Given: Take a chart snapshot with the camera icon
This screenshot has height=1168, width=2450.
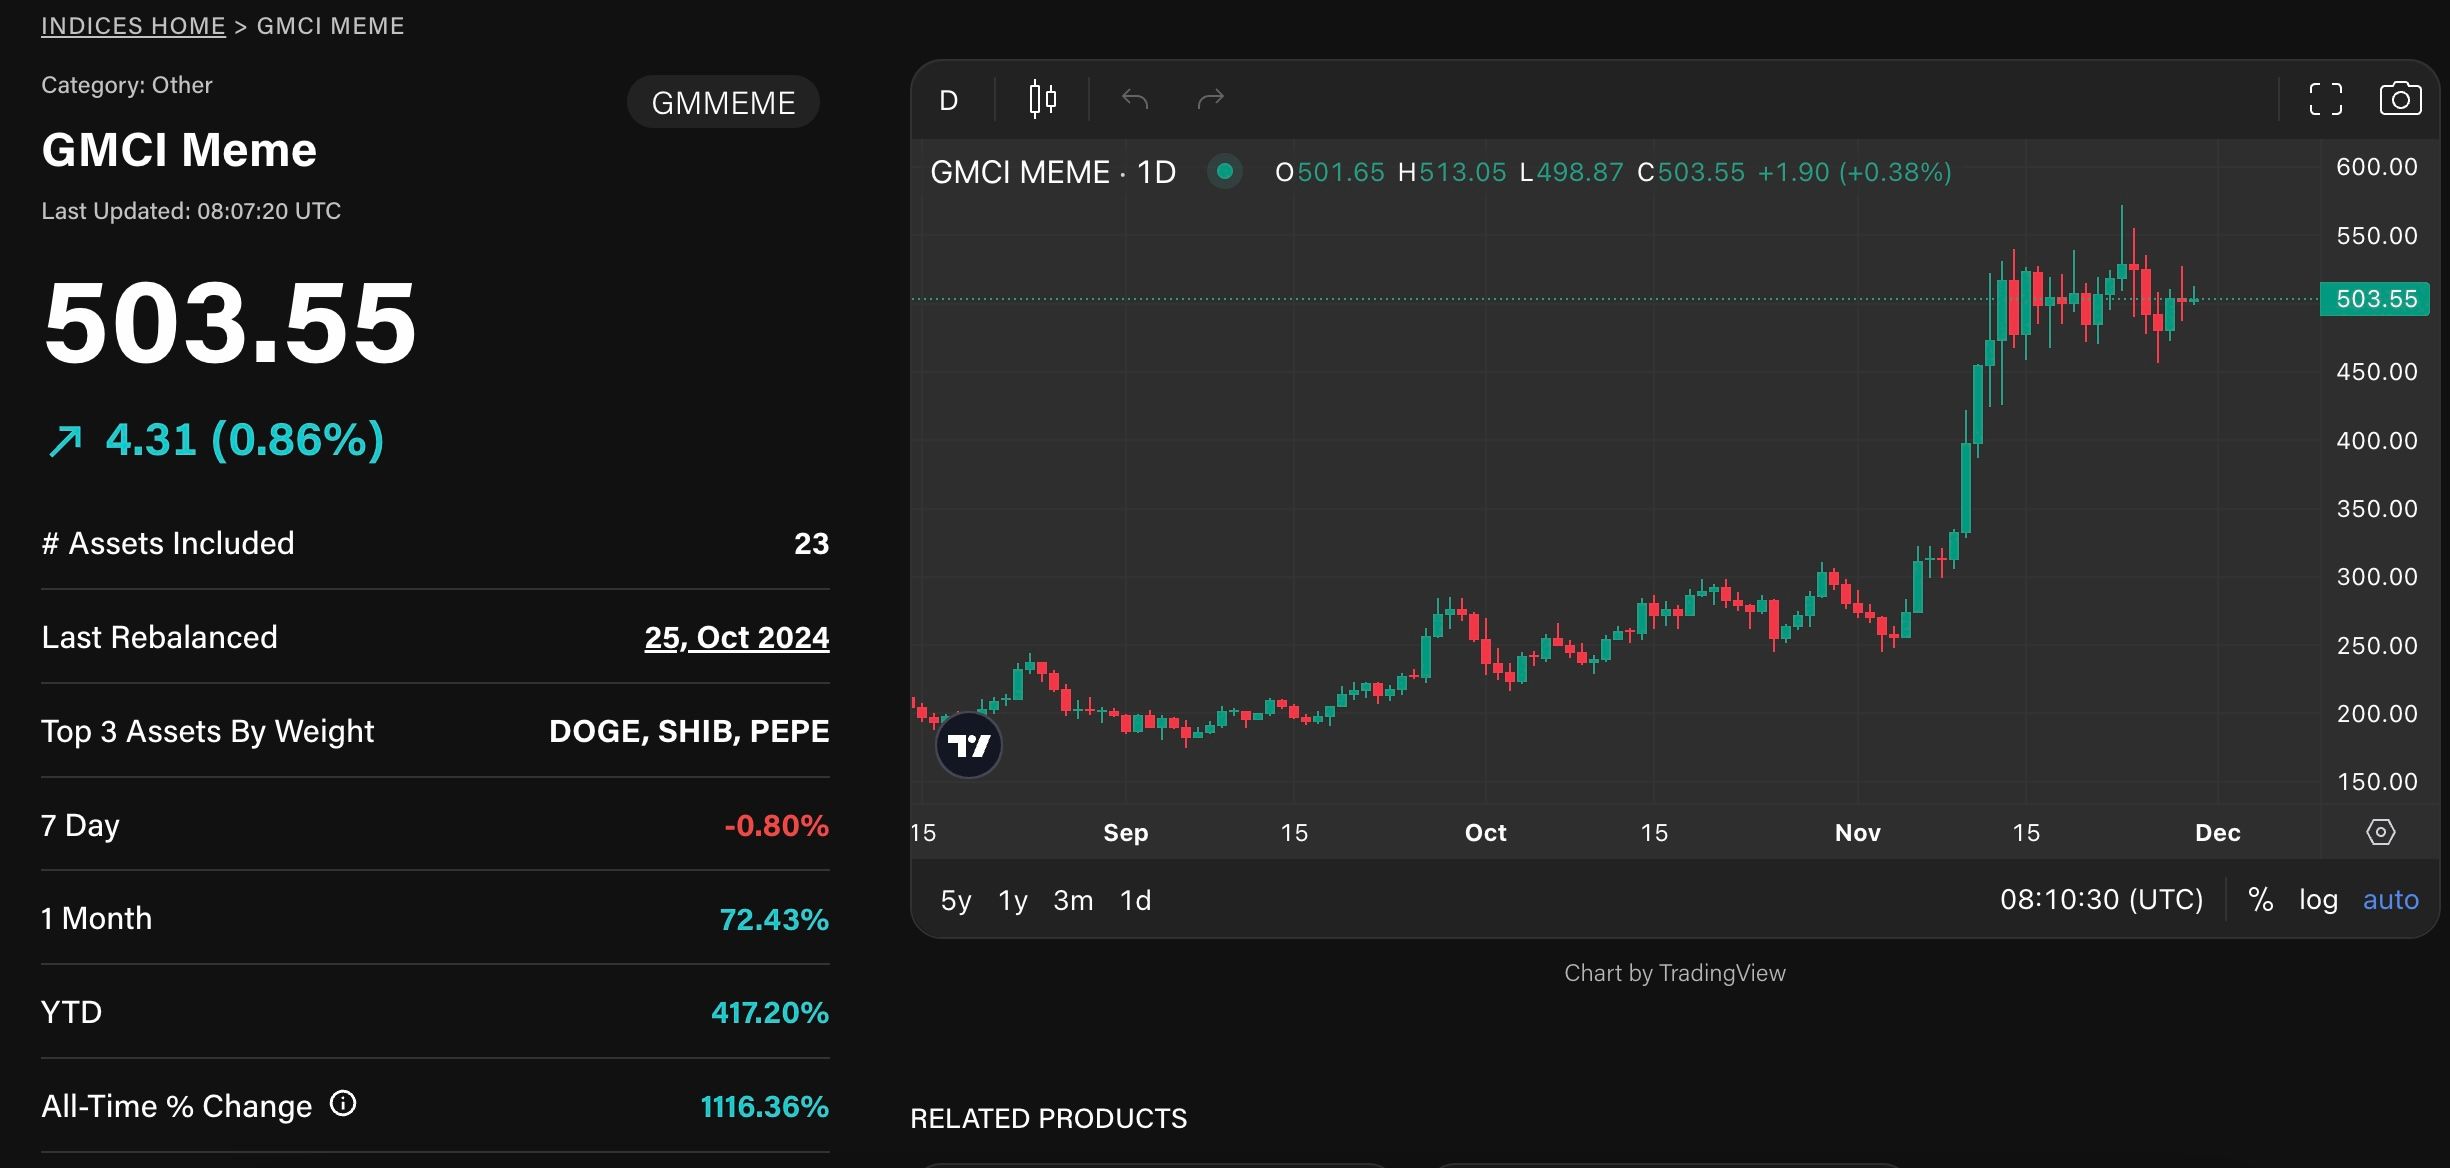Looking at the screenshot, I should [2399, 98].
